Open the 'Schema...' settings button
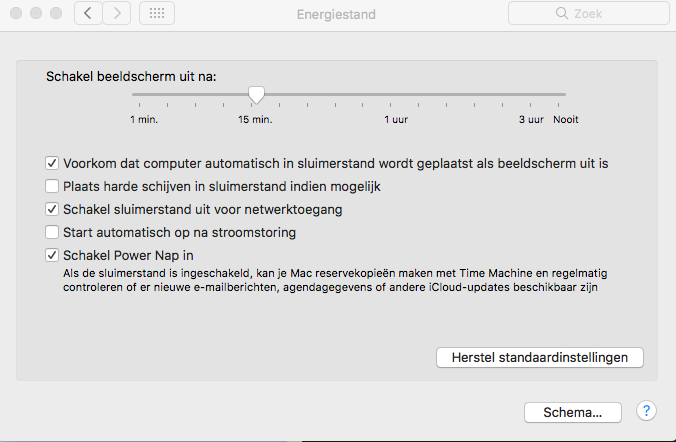Viewport: 676px width, 442px height. (x=573, y=412)
